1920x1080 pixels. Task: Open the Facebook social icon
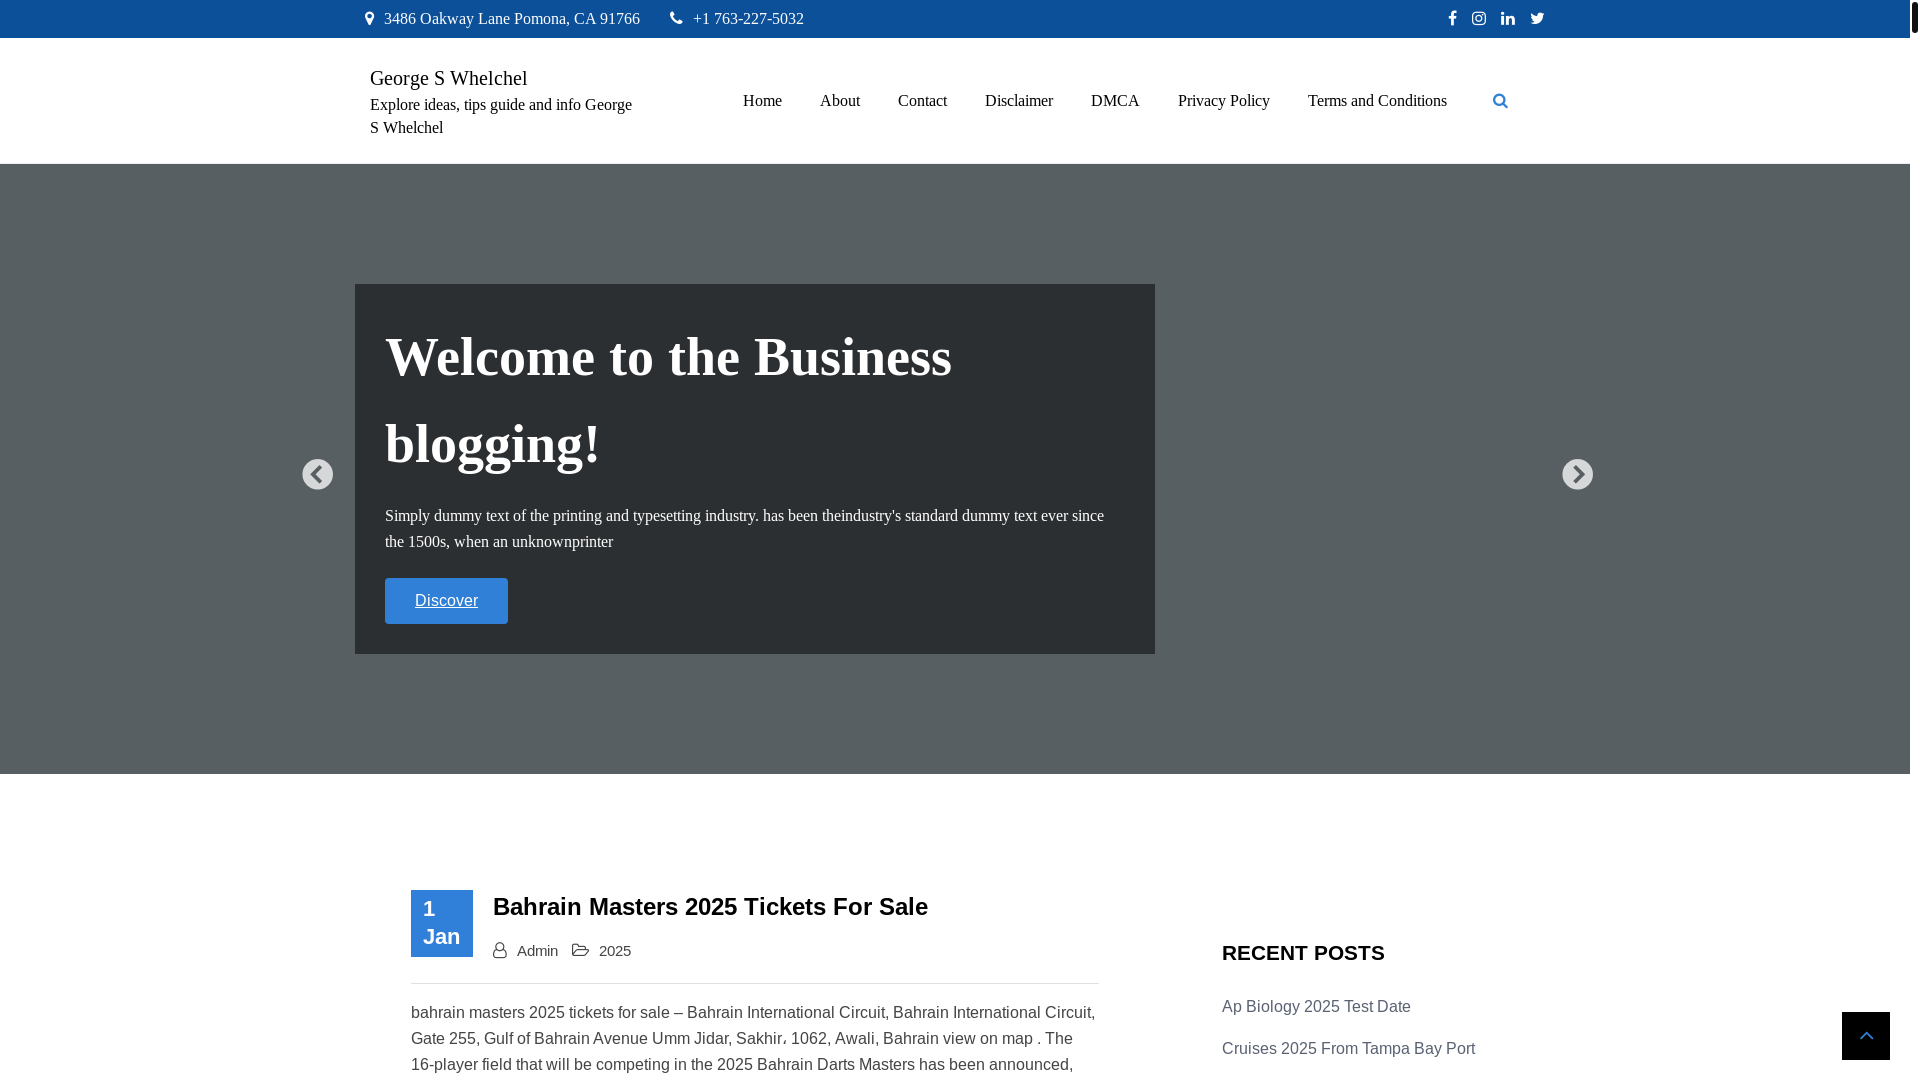tap(1452, 18)
